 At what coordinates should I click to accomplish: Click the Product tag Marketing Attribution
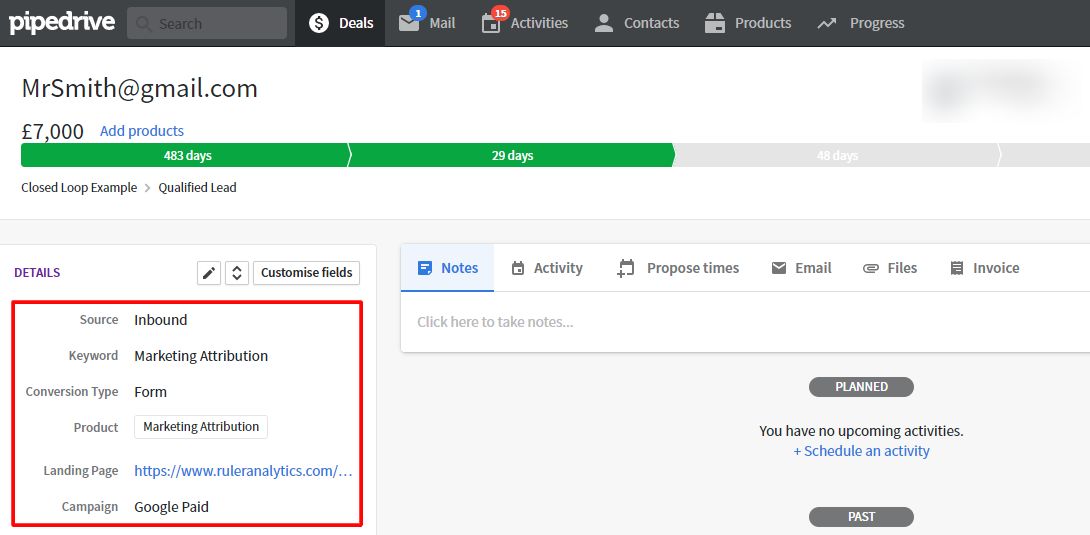201,427
